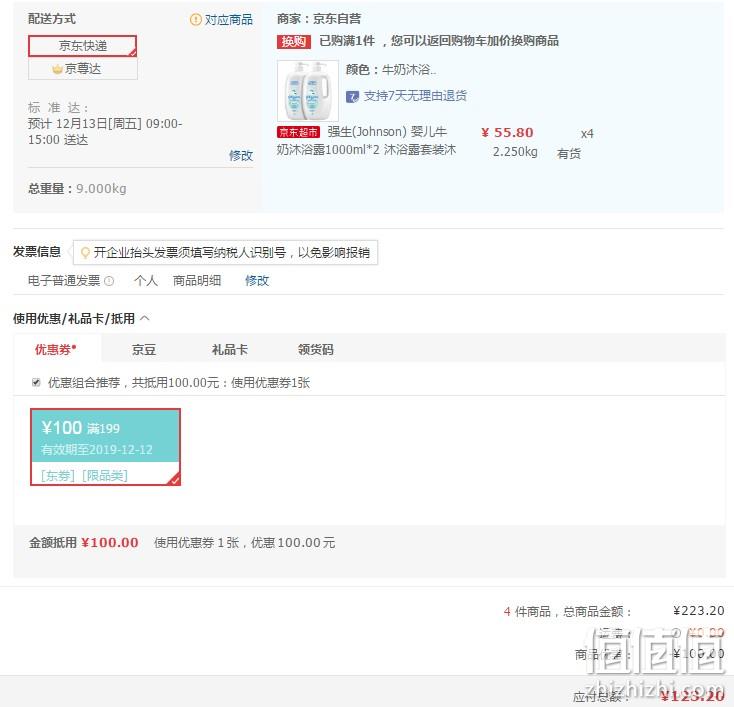
Task: Click the crown icon beside 京尊达
Action: [57, 69]
